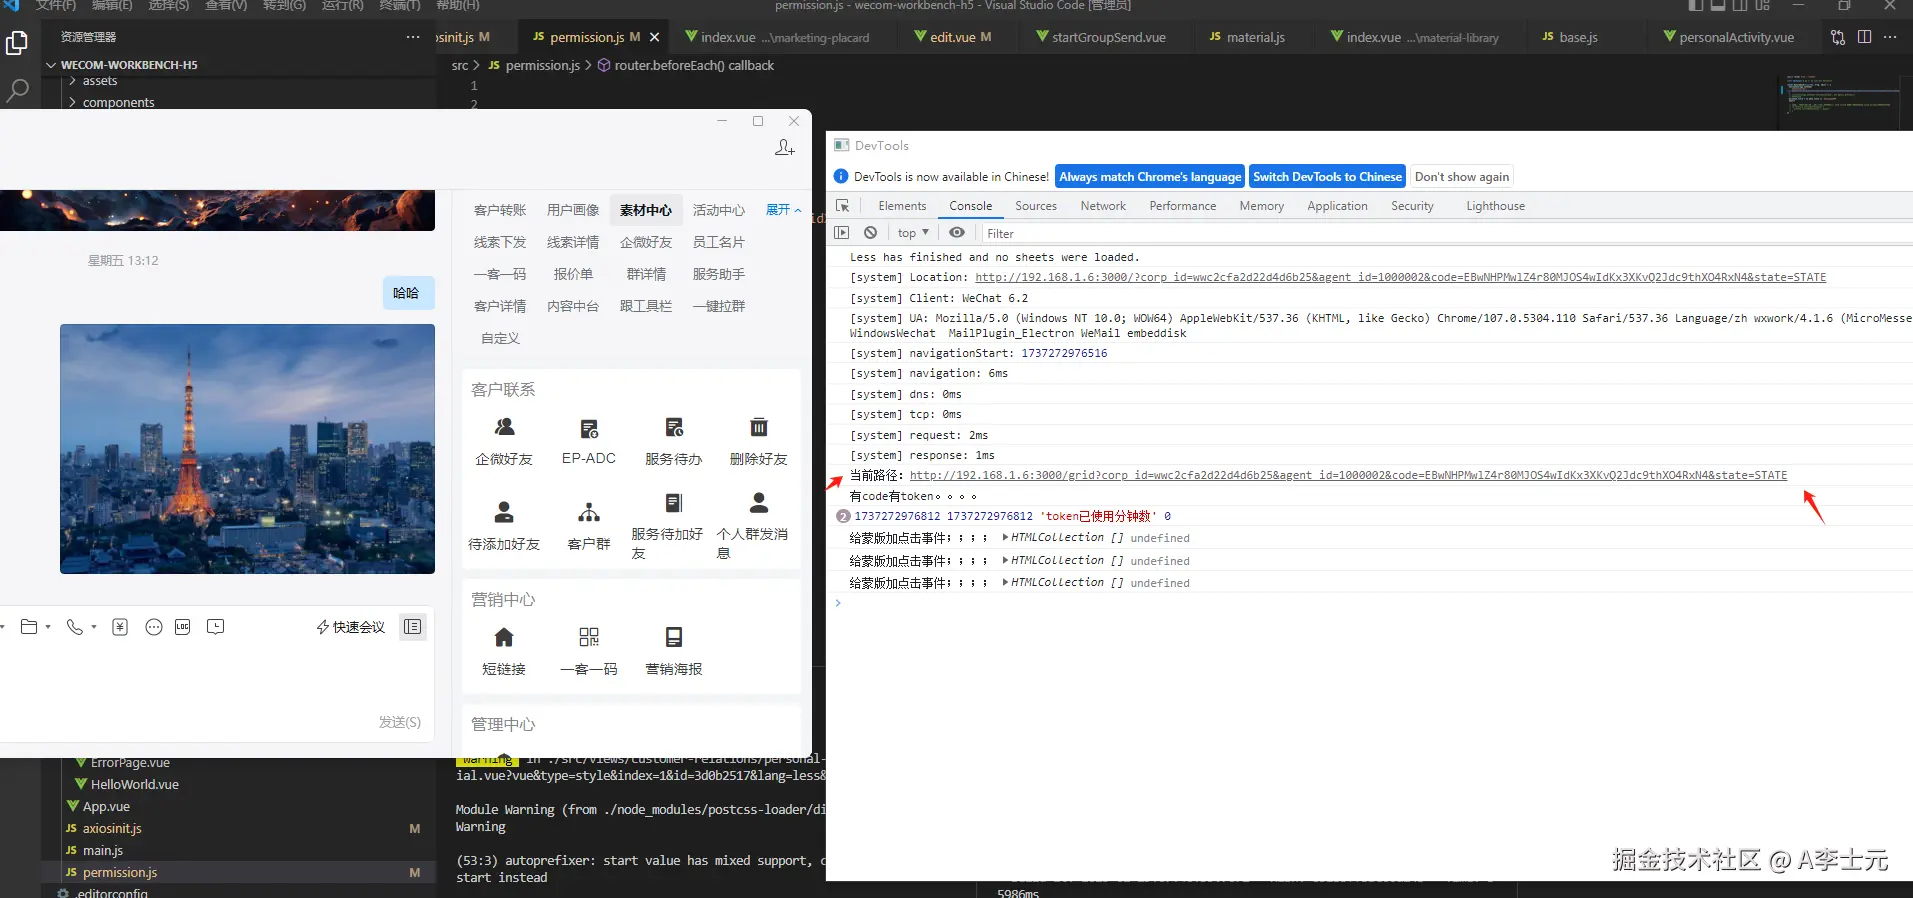Open the EP-ADC app icon
This screenshot has height=898, width=1913.
pyautogui.click(x=589, y=429)
